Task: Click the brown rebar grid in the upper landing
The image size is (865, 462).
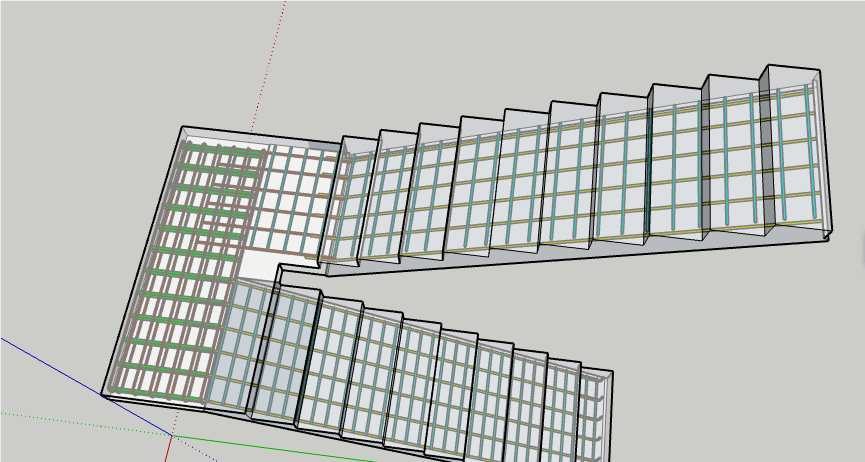Action: pos(295,190)
